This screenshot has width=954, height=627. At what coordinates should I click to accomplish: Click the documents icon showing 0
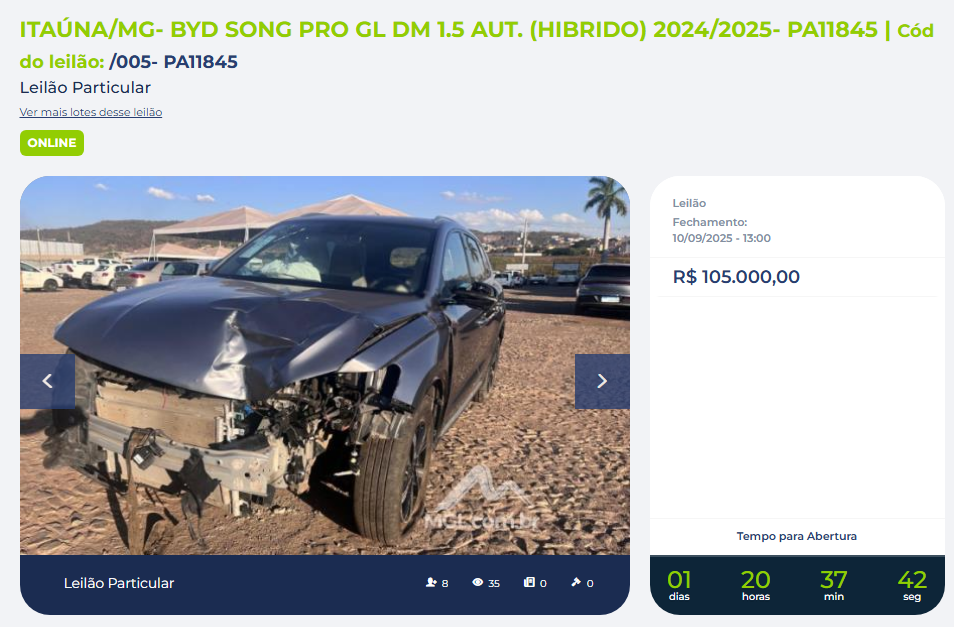point(529,583)
